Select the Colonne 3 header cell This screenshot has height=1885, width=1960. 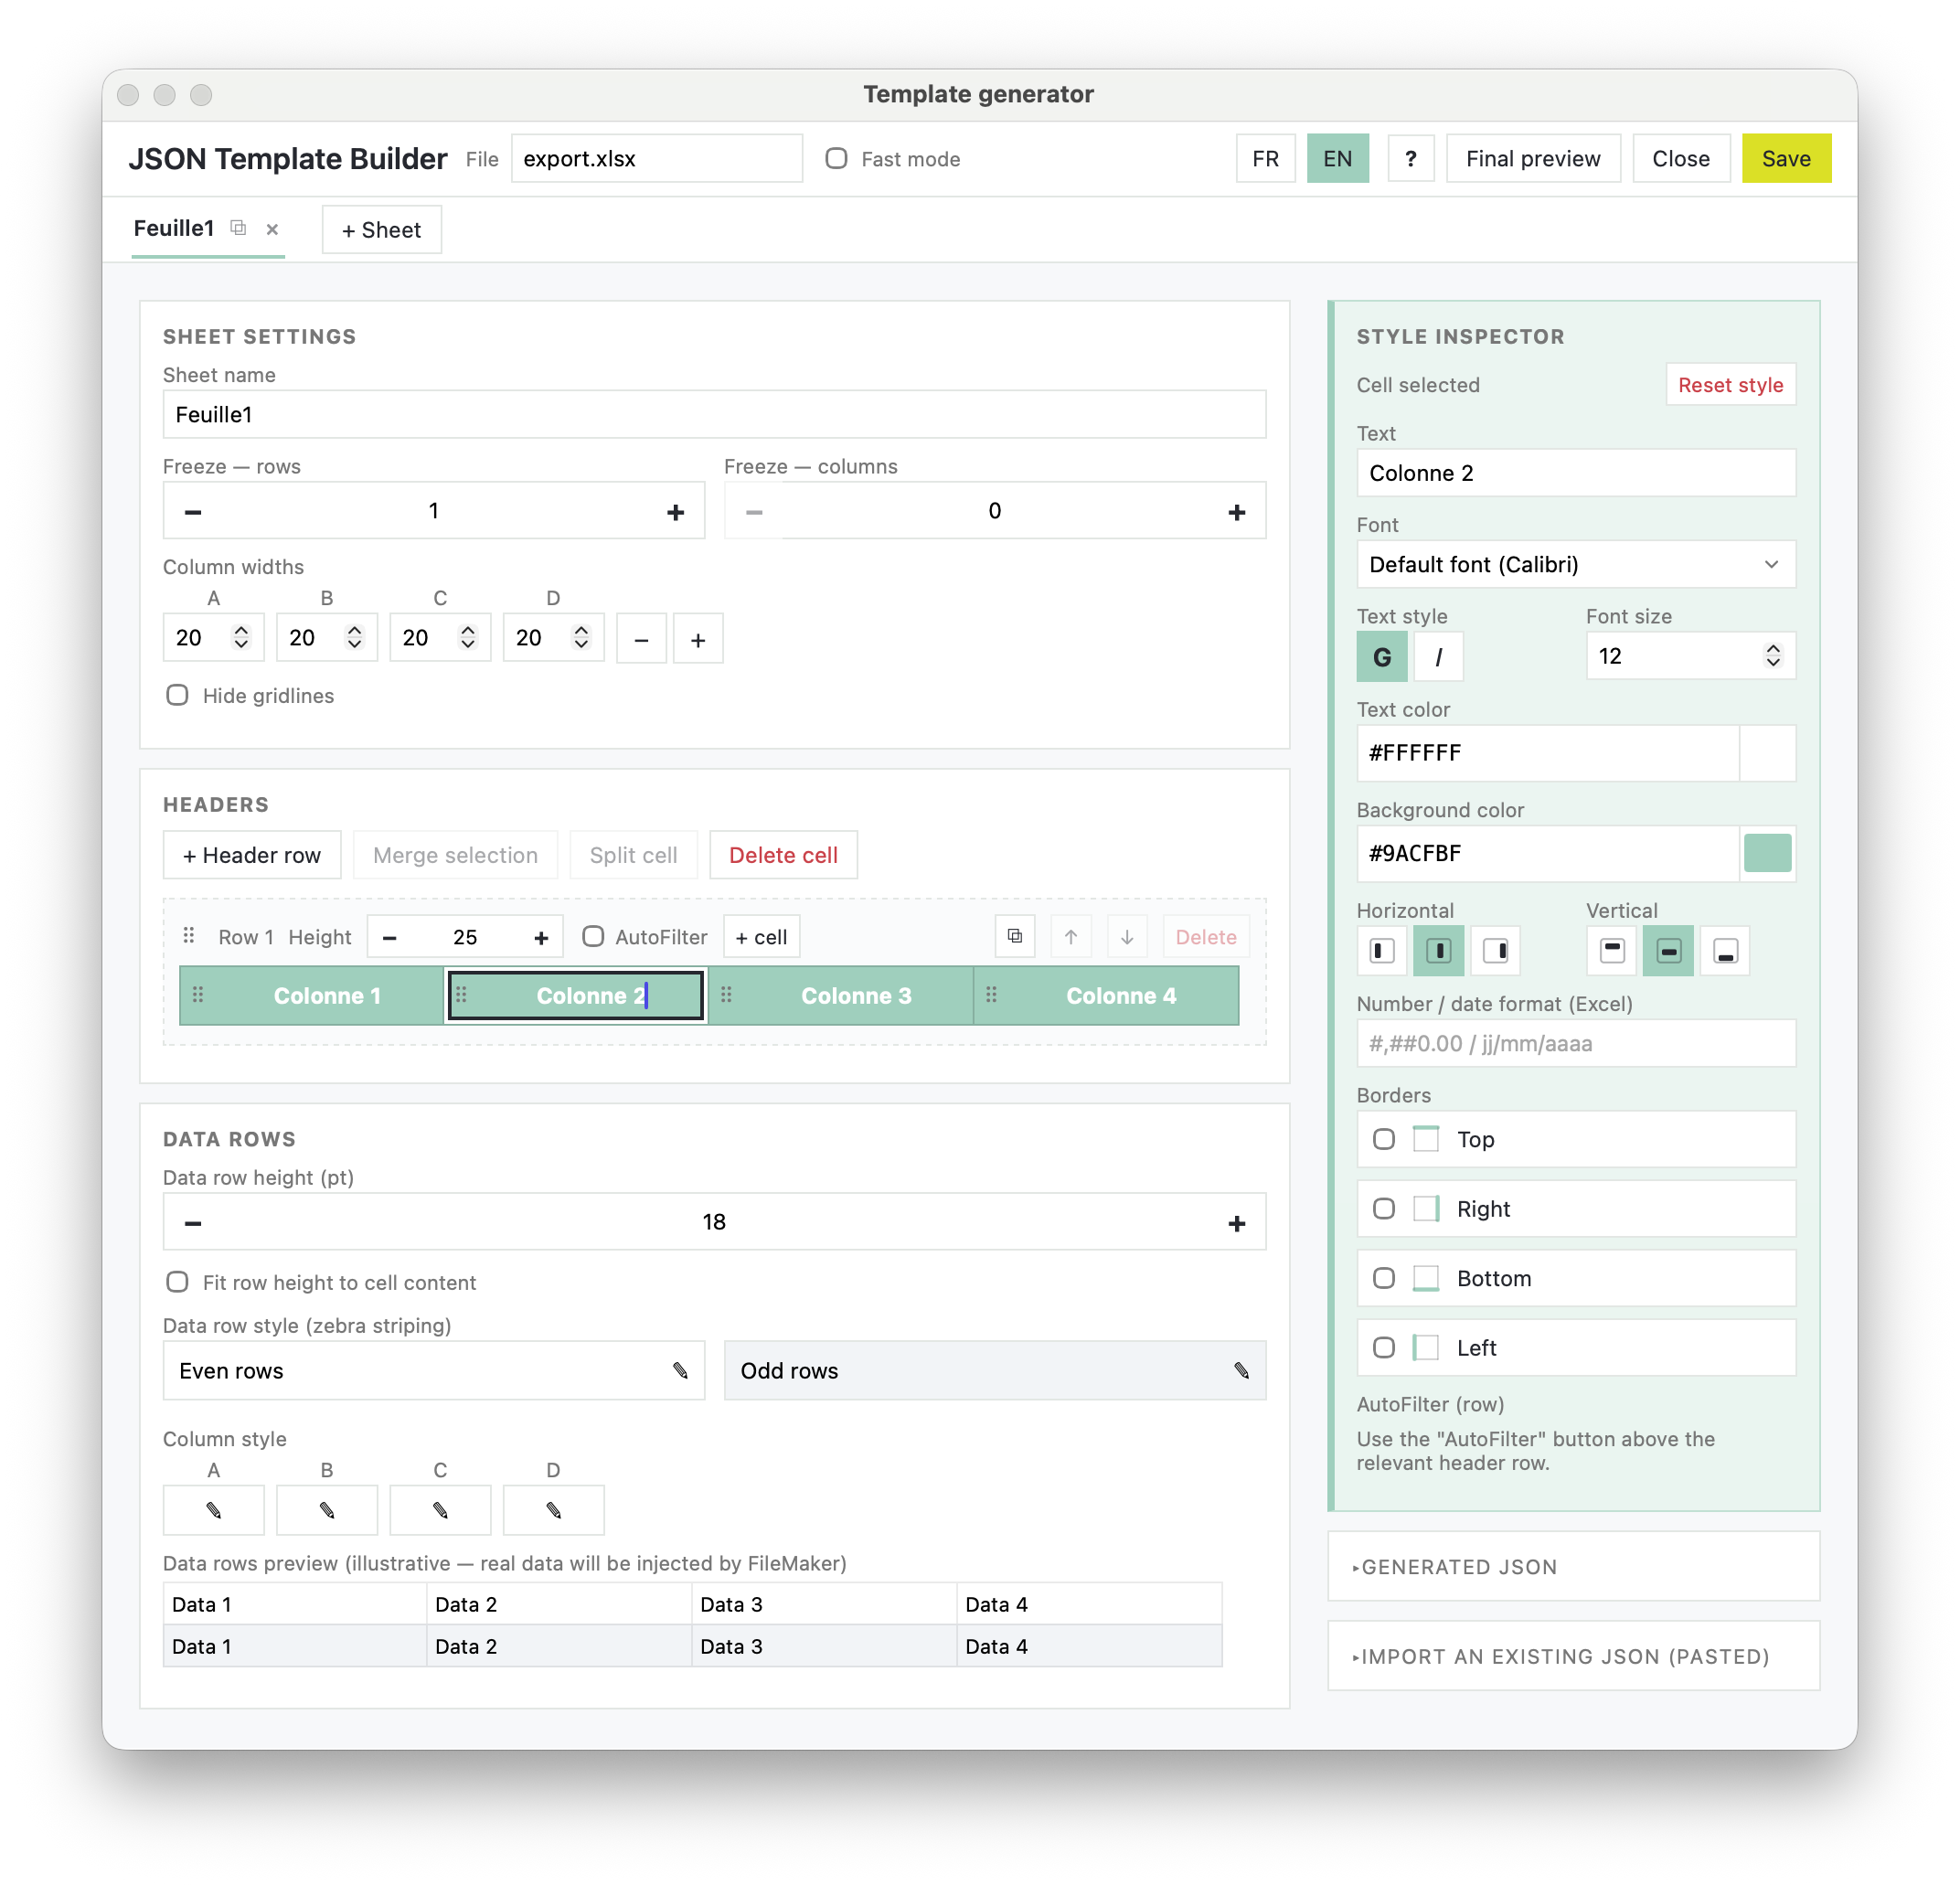pyautogui.click(x=841, y=996)
